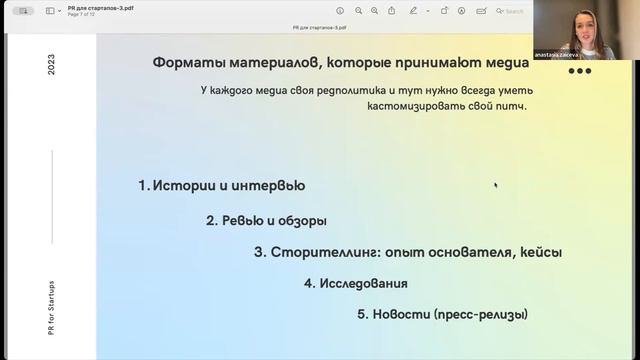Select the highlight pen tool

[413, 11]
